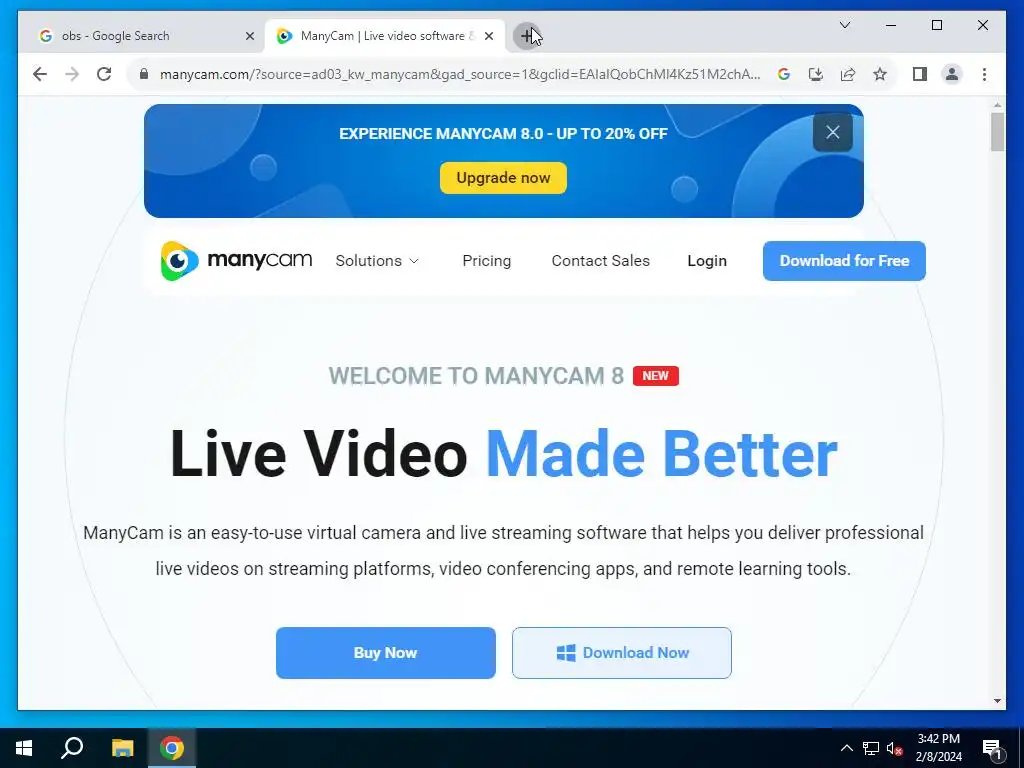
Task: Open the Chrome side panel
Action: 920,74
